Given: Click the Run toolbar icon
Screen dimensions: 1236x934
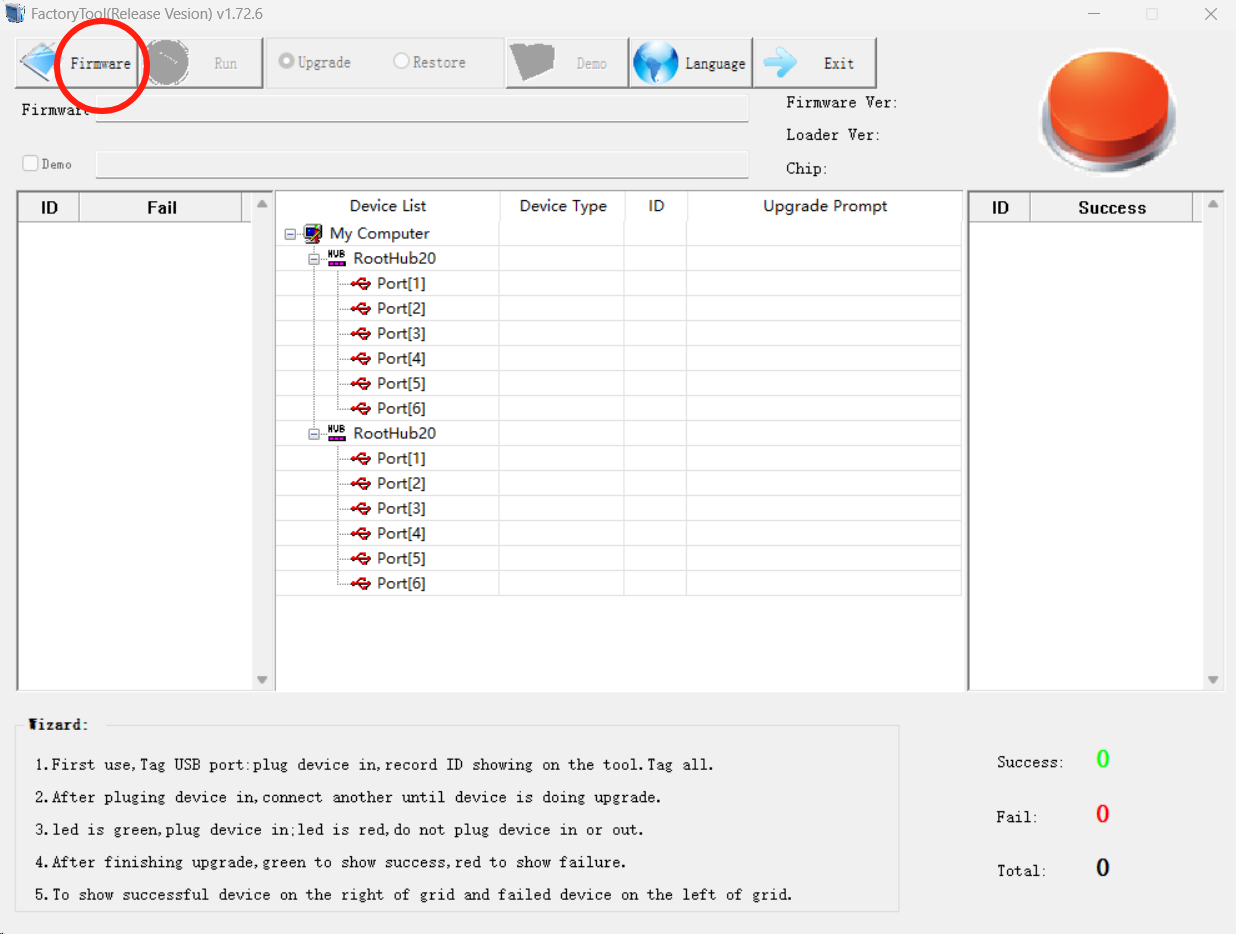Looking at the screenshot, I should [x=170, y=63].
